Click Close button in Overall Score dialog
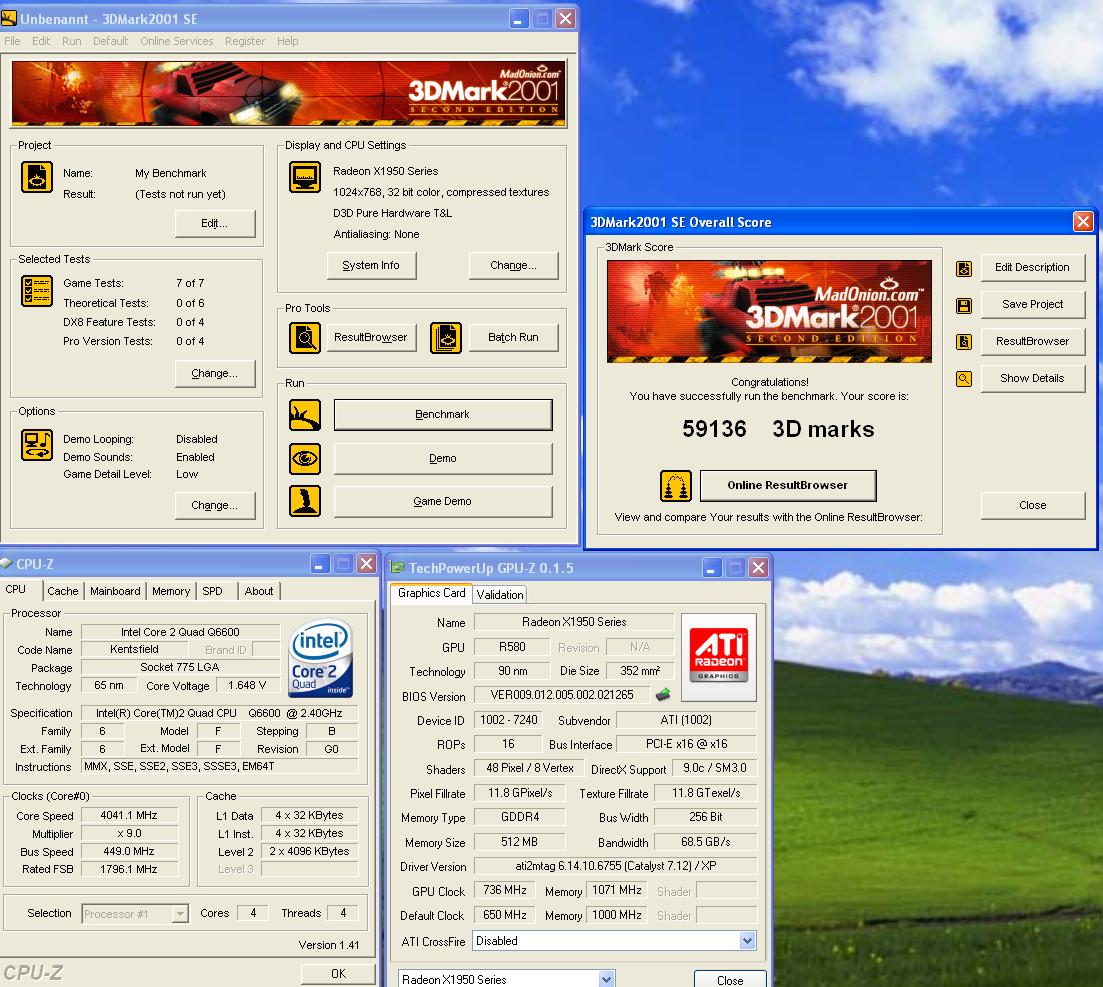The width and height of the screenshot is (1103, 987). click(x=1033, y=505)
